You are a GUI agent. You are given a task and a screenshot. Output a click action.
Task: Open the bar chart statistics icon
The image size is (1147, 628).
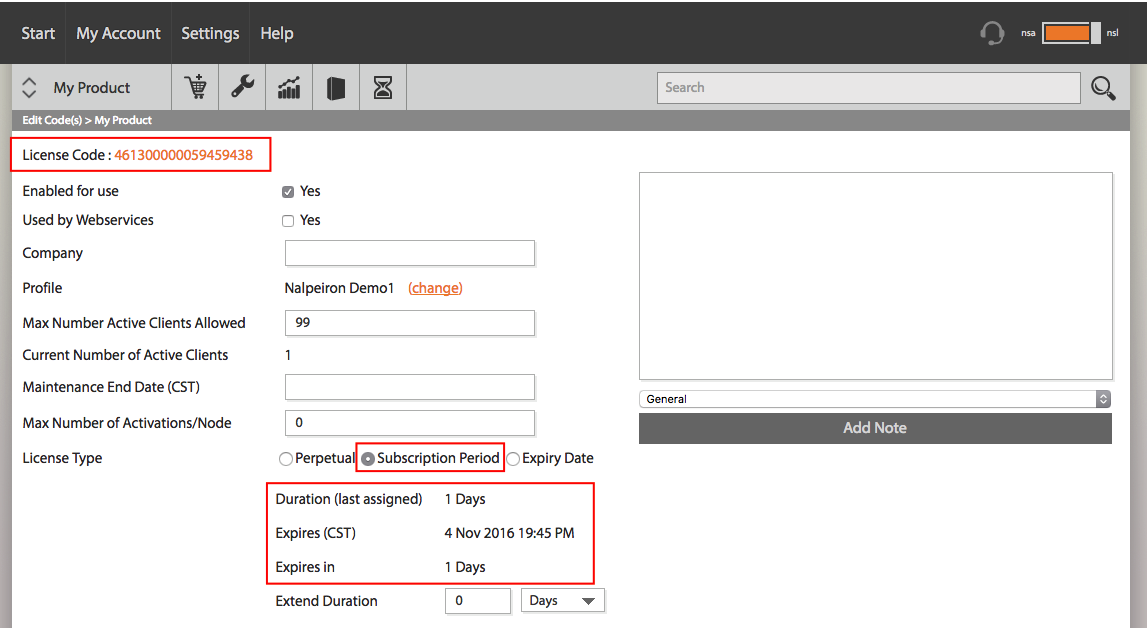[289, 88]
